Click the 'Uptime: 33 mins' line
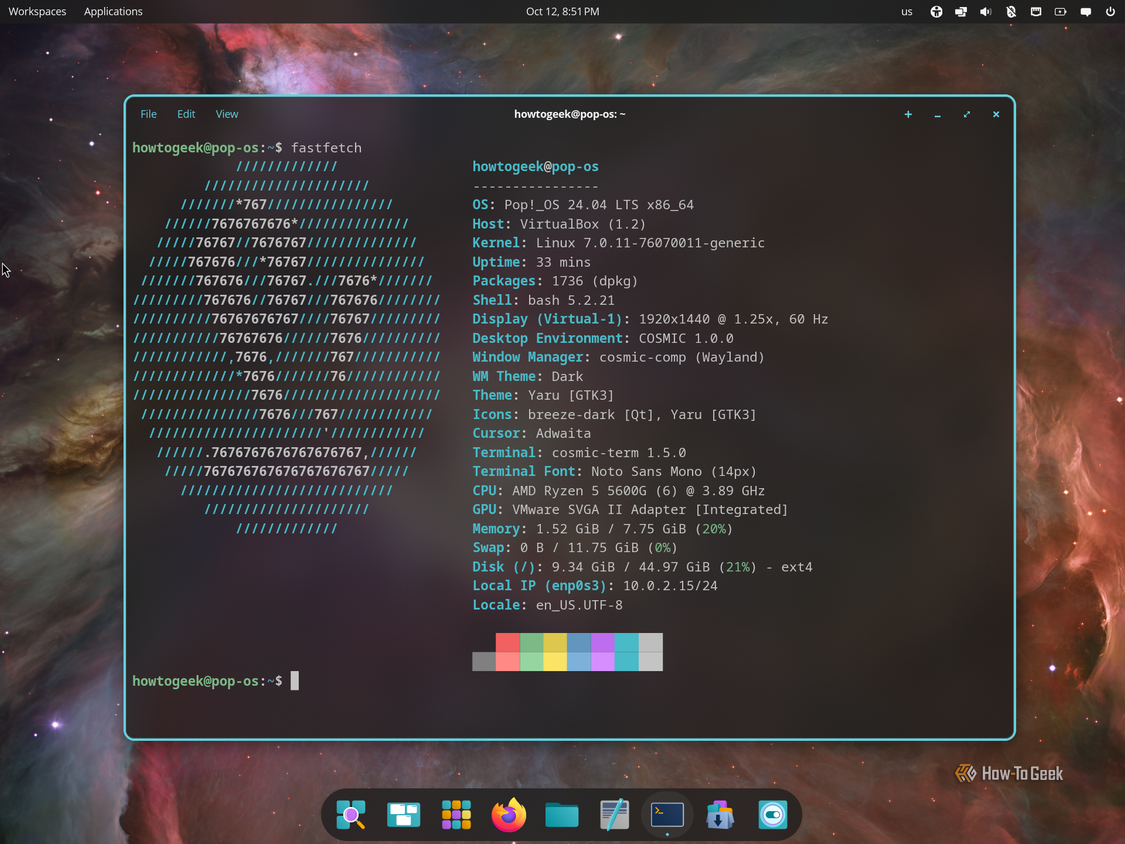Screen dimensions: 1125x844 (532, 262)
